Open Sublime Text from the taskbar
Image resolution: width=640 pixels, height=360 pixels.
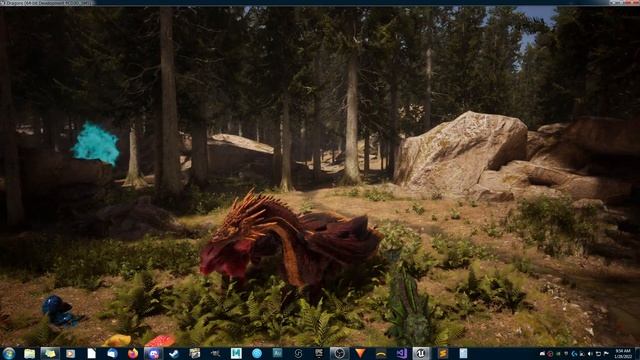pyautogui.click(x=442, y=353)
